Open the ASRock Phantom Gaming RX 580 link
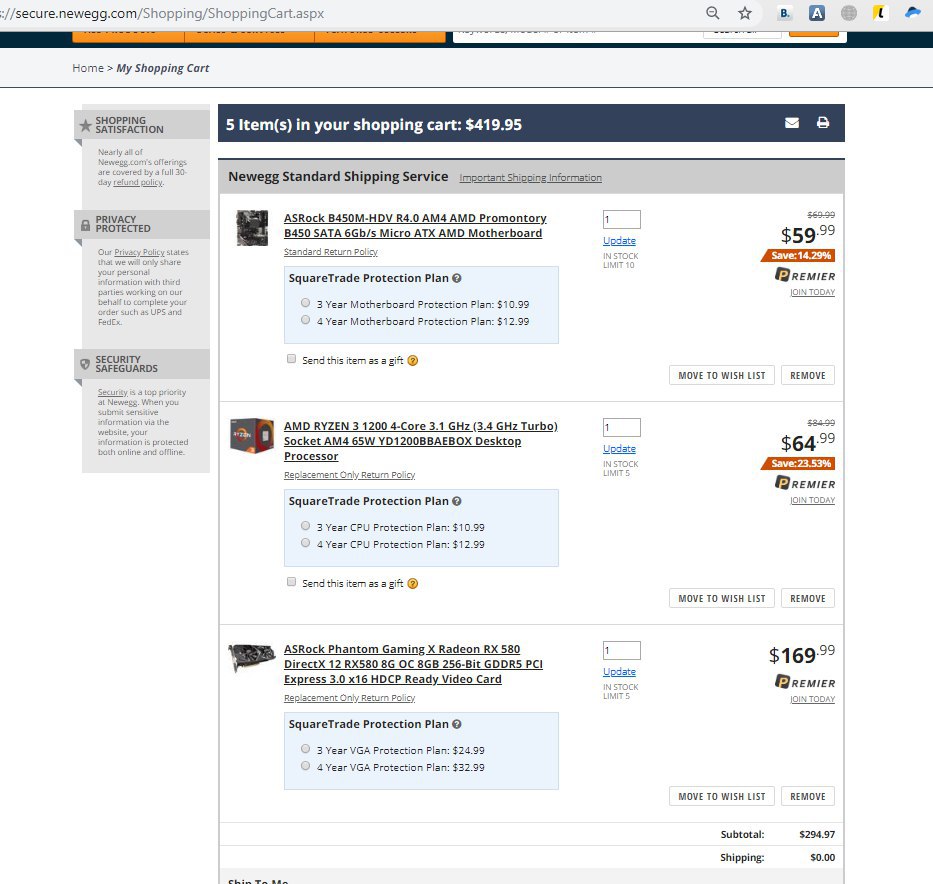Viewport: 933px width, 884px height. [413, 664]
